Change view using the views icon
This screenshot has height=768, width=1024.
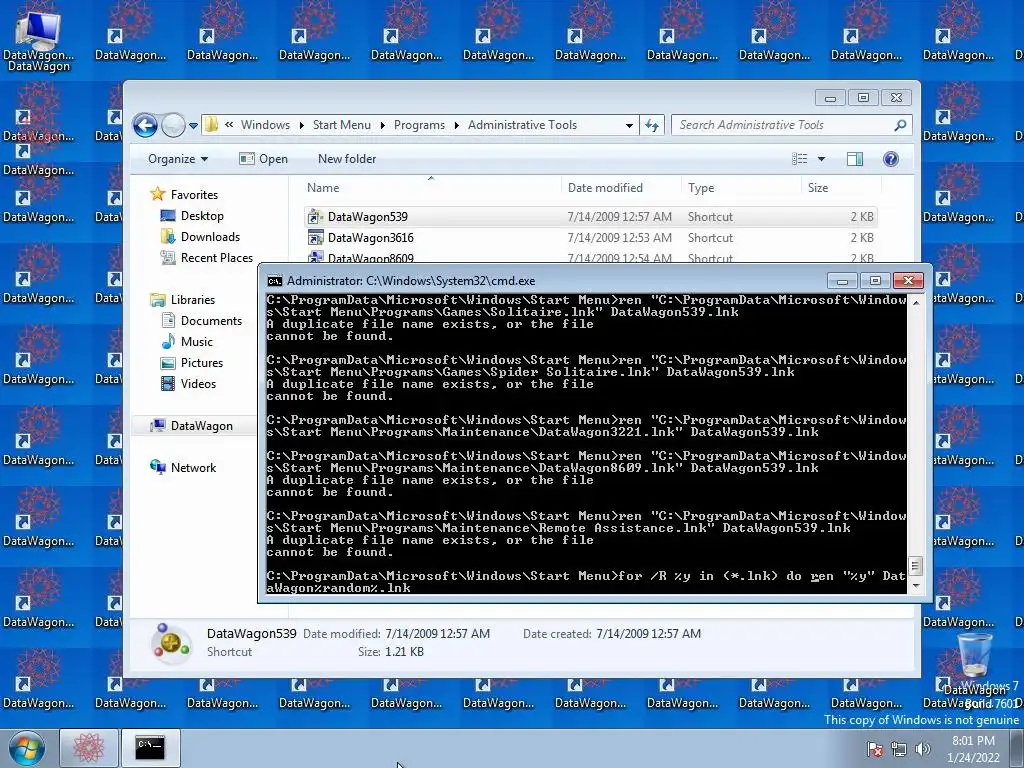tap(800, 159)
